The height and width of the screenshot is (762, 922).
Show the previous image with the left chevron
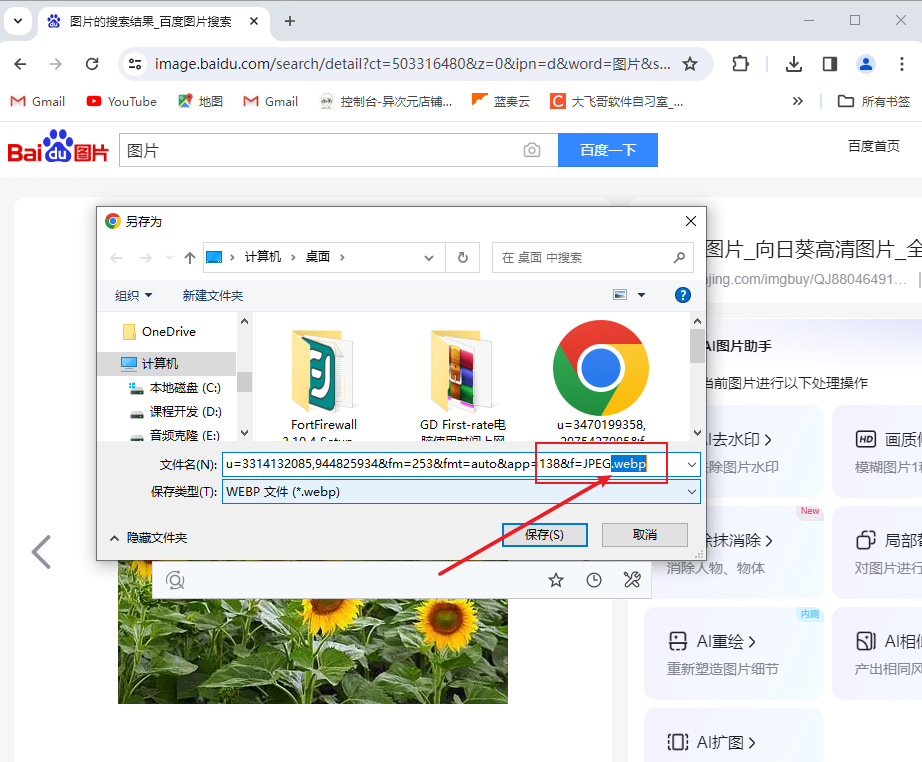[41, 552]
